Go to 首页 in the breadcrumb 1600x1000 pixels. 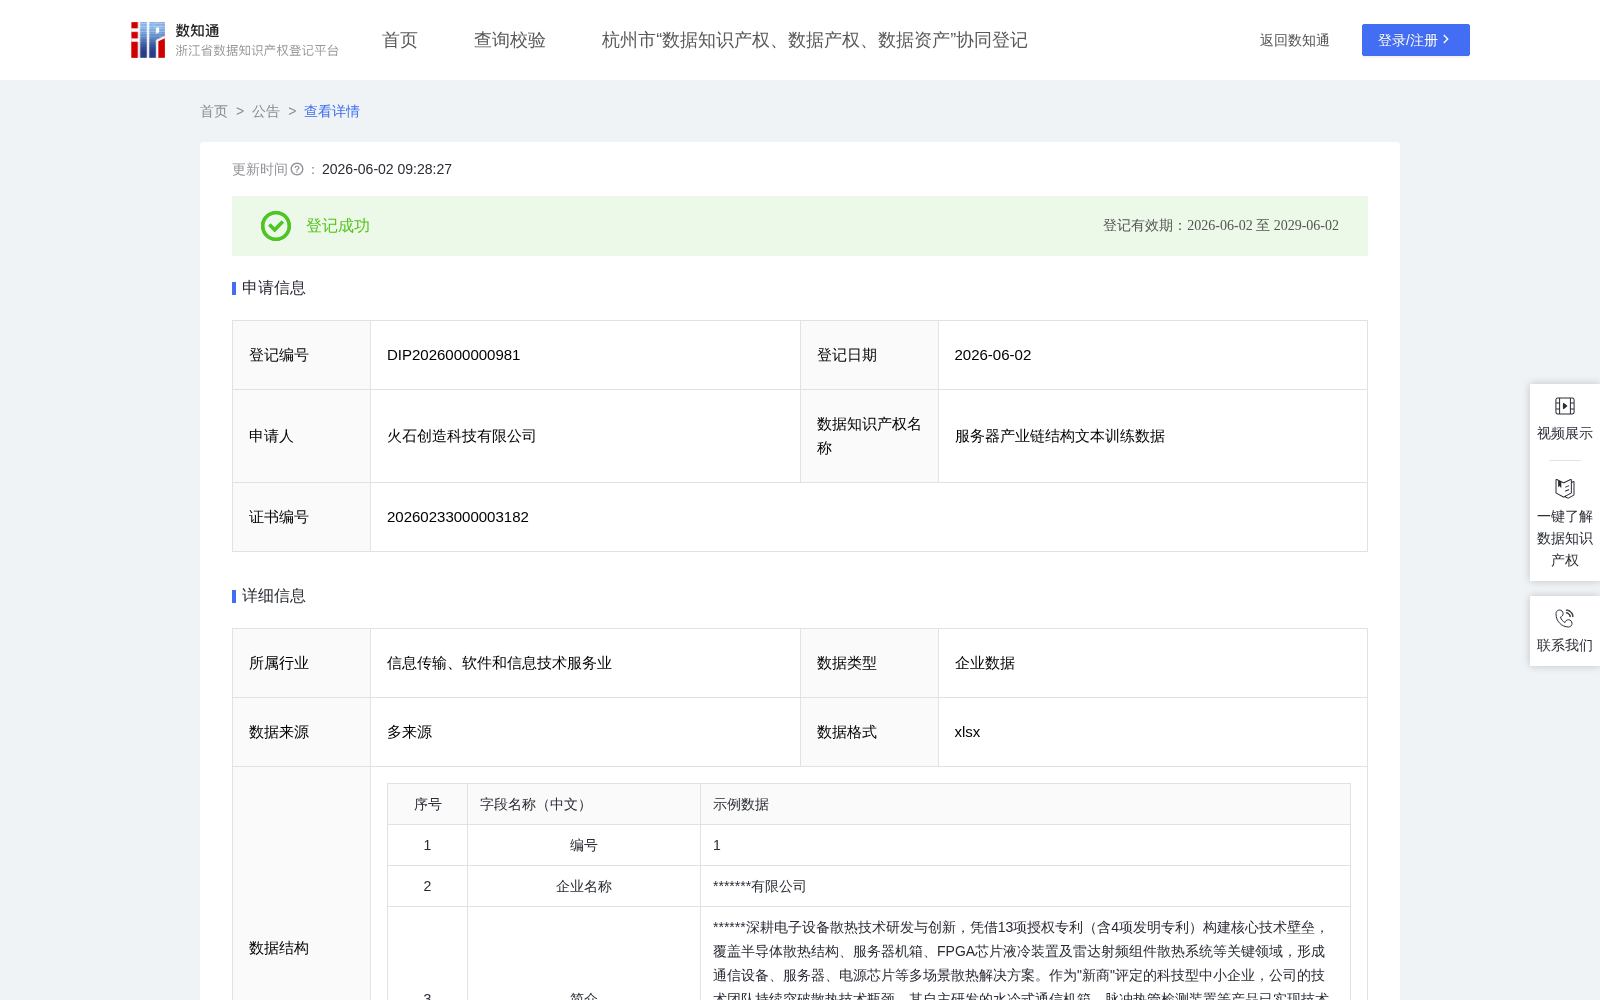coord(214,111)
